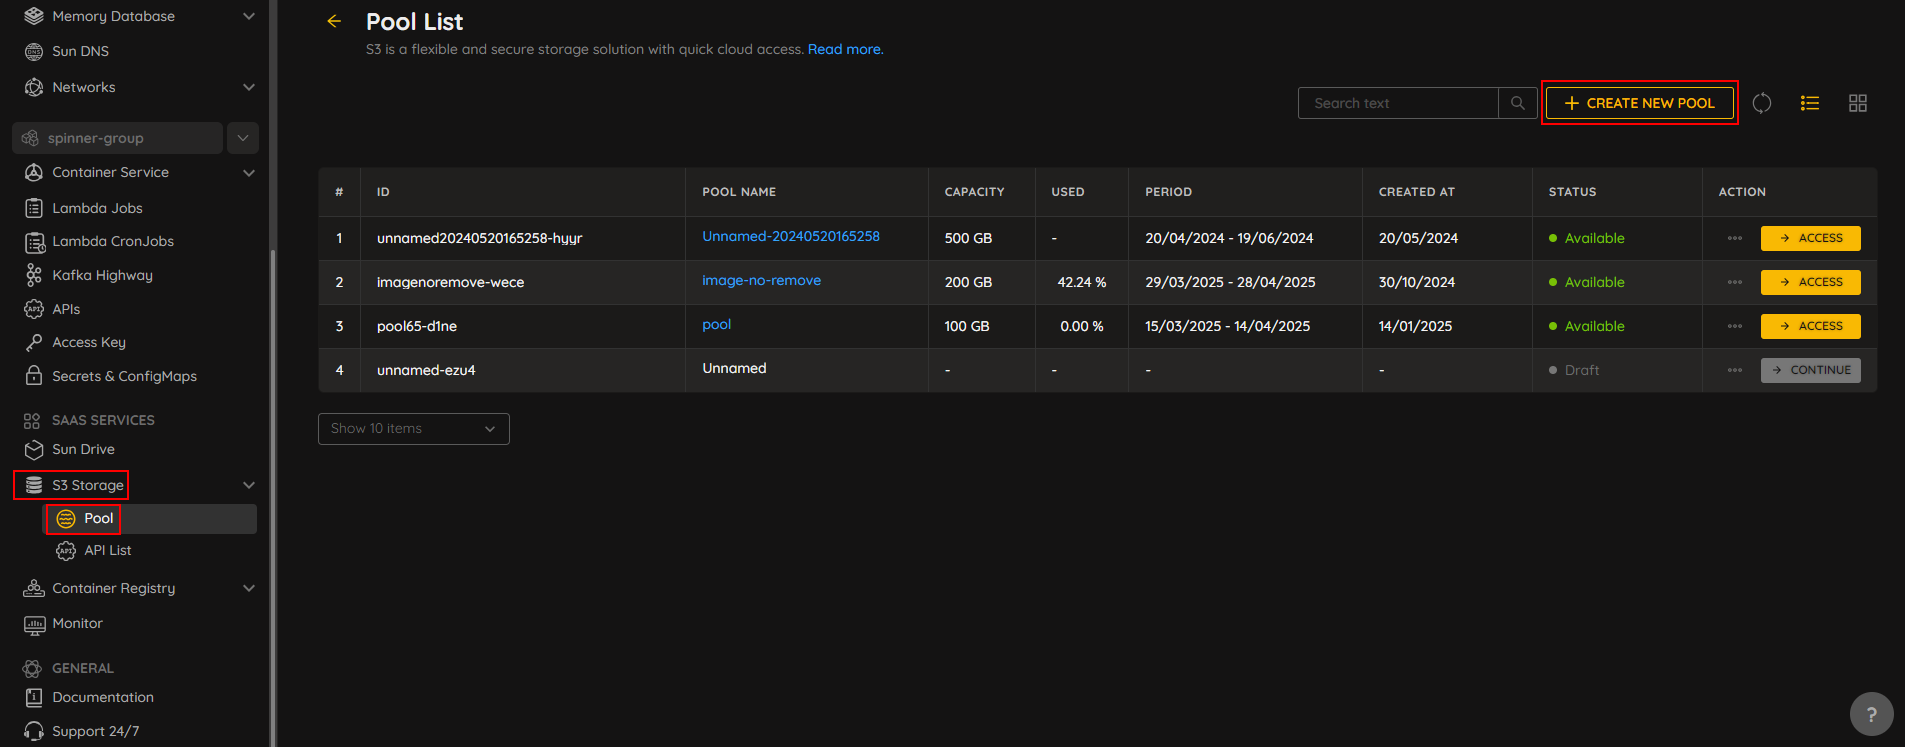Click Access for unnamed20240520165258-hyyr pool
Viewport: 1905px width, 747px height.
point(1810,238)
